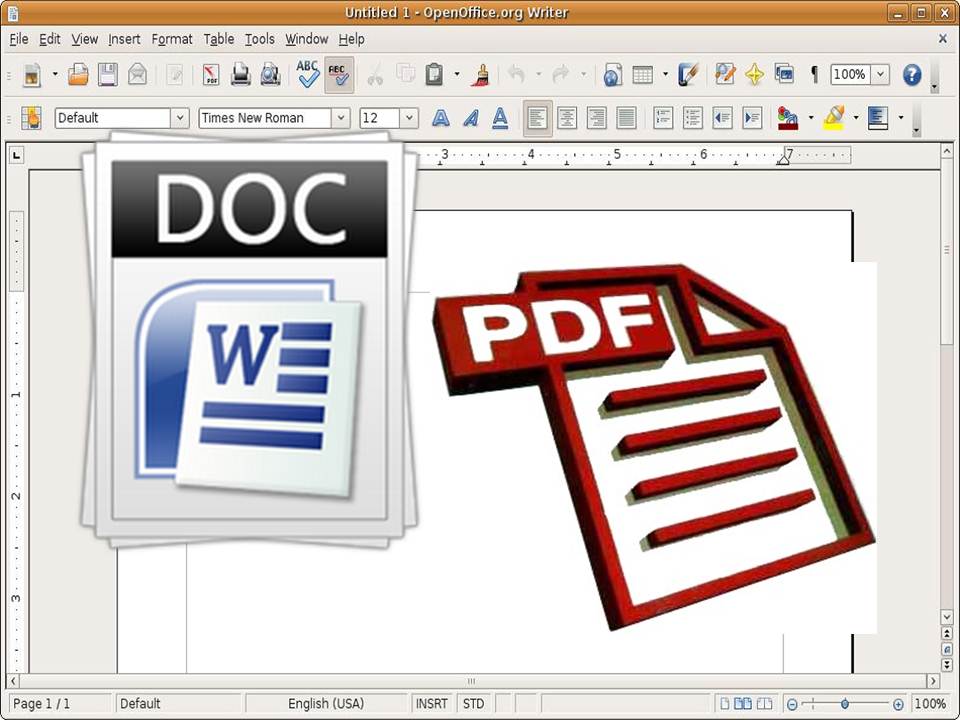Insert a Table using the grid icon
Image resolution: width=960 pixels, height=720 pixels.
(x=642, y=75)
